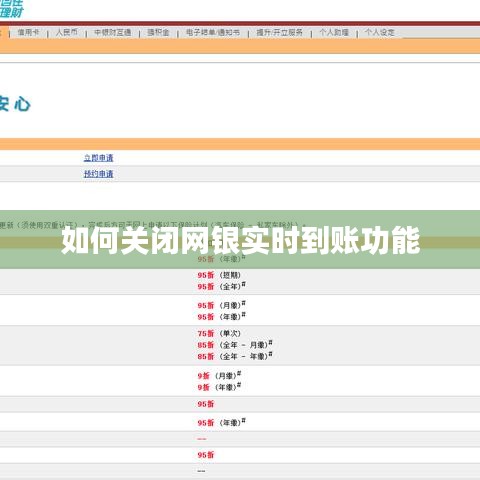Select the 中银财互通 menu item
The image size is (480, 480).
(x=112, y=32)
